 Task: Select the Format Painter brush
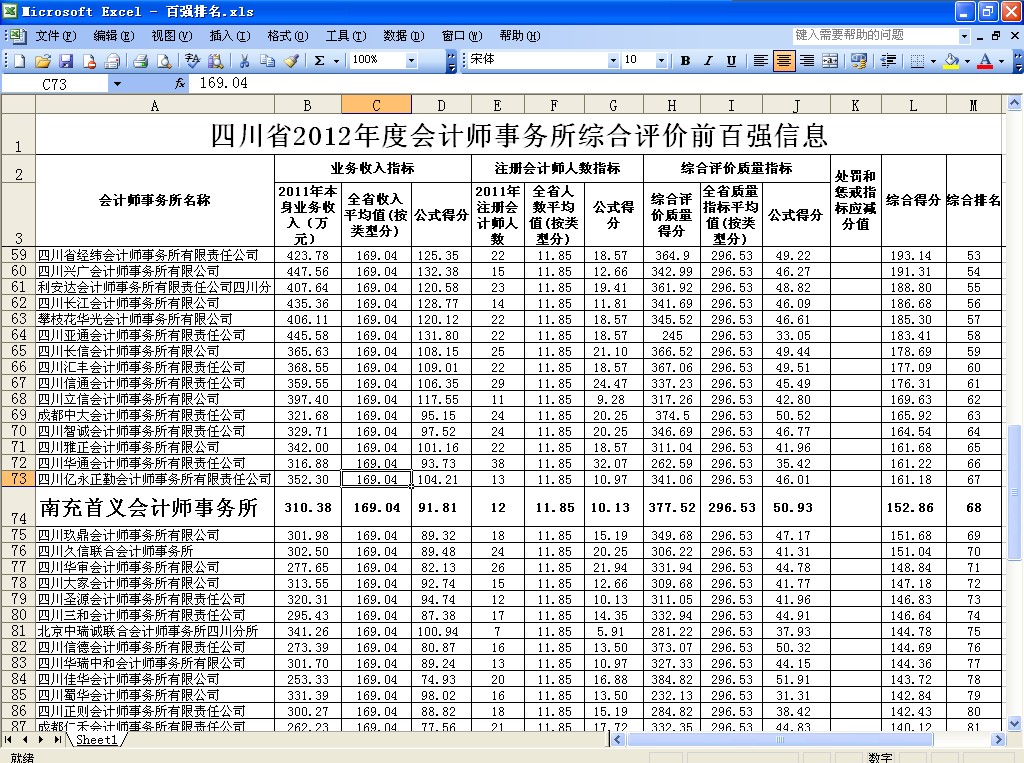[291, 61]
